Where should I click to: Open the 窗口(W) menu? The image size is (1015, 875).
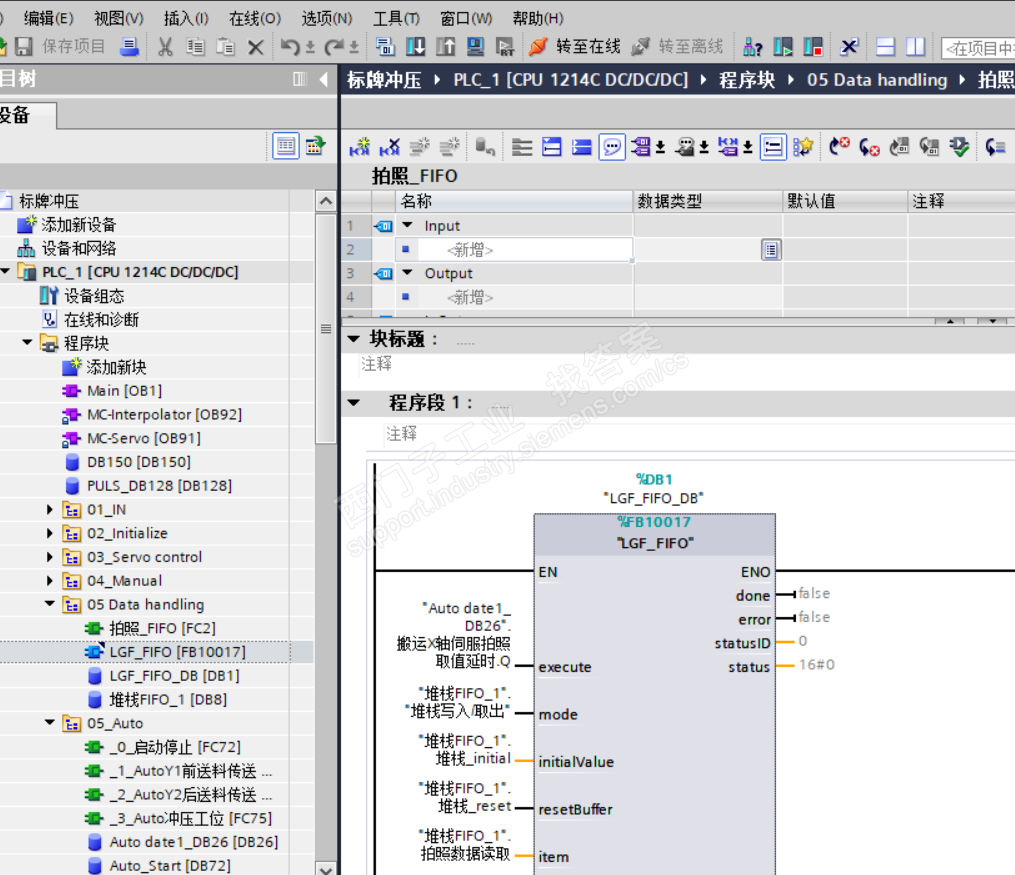[x=466, y=18]
